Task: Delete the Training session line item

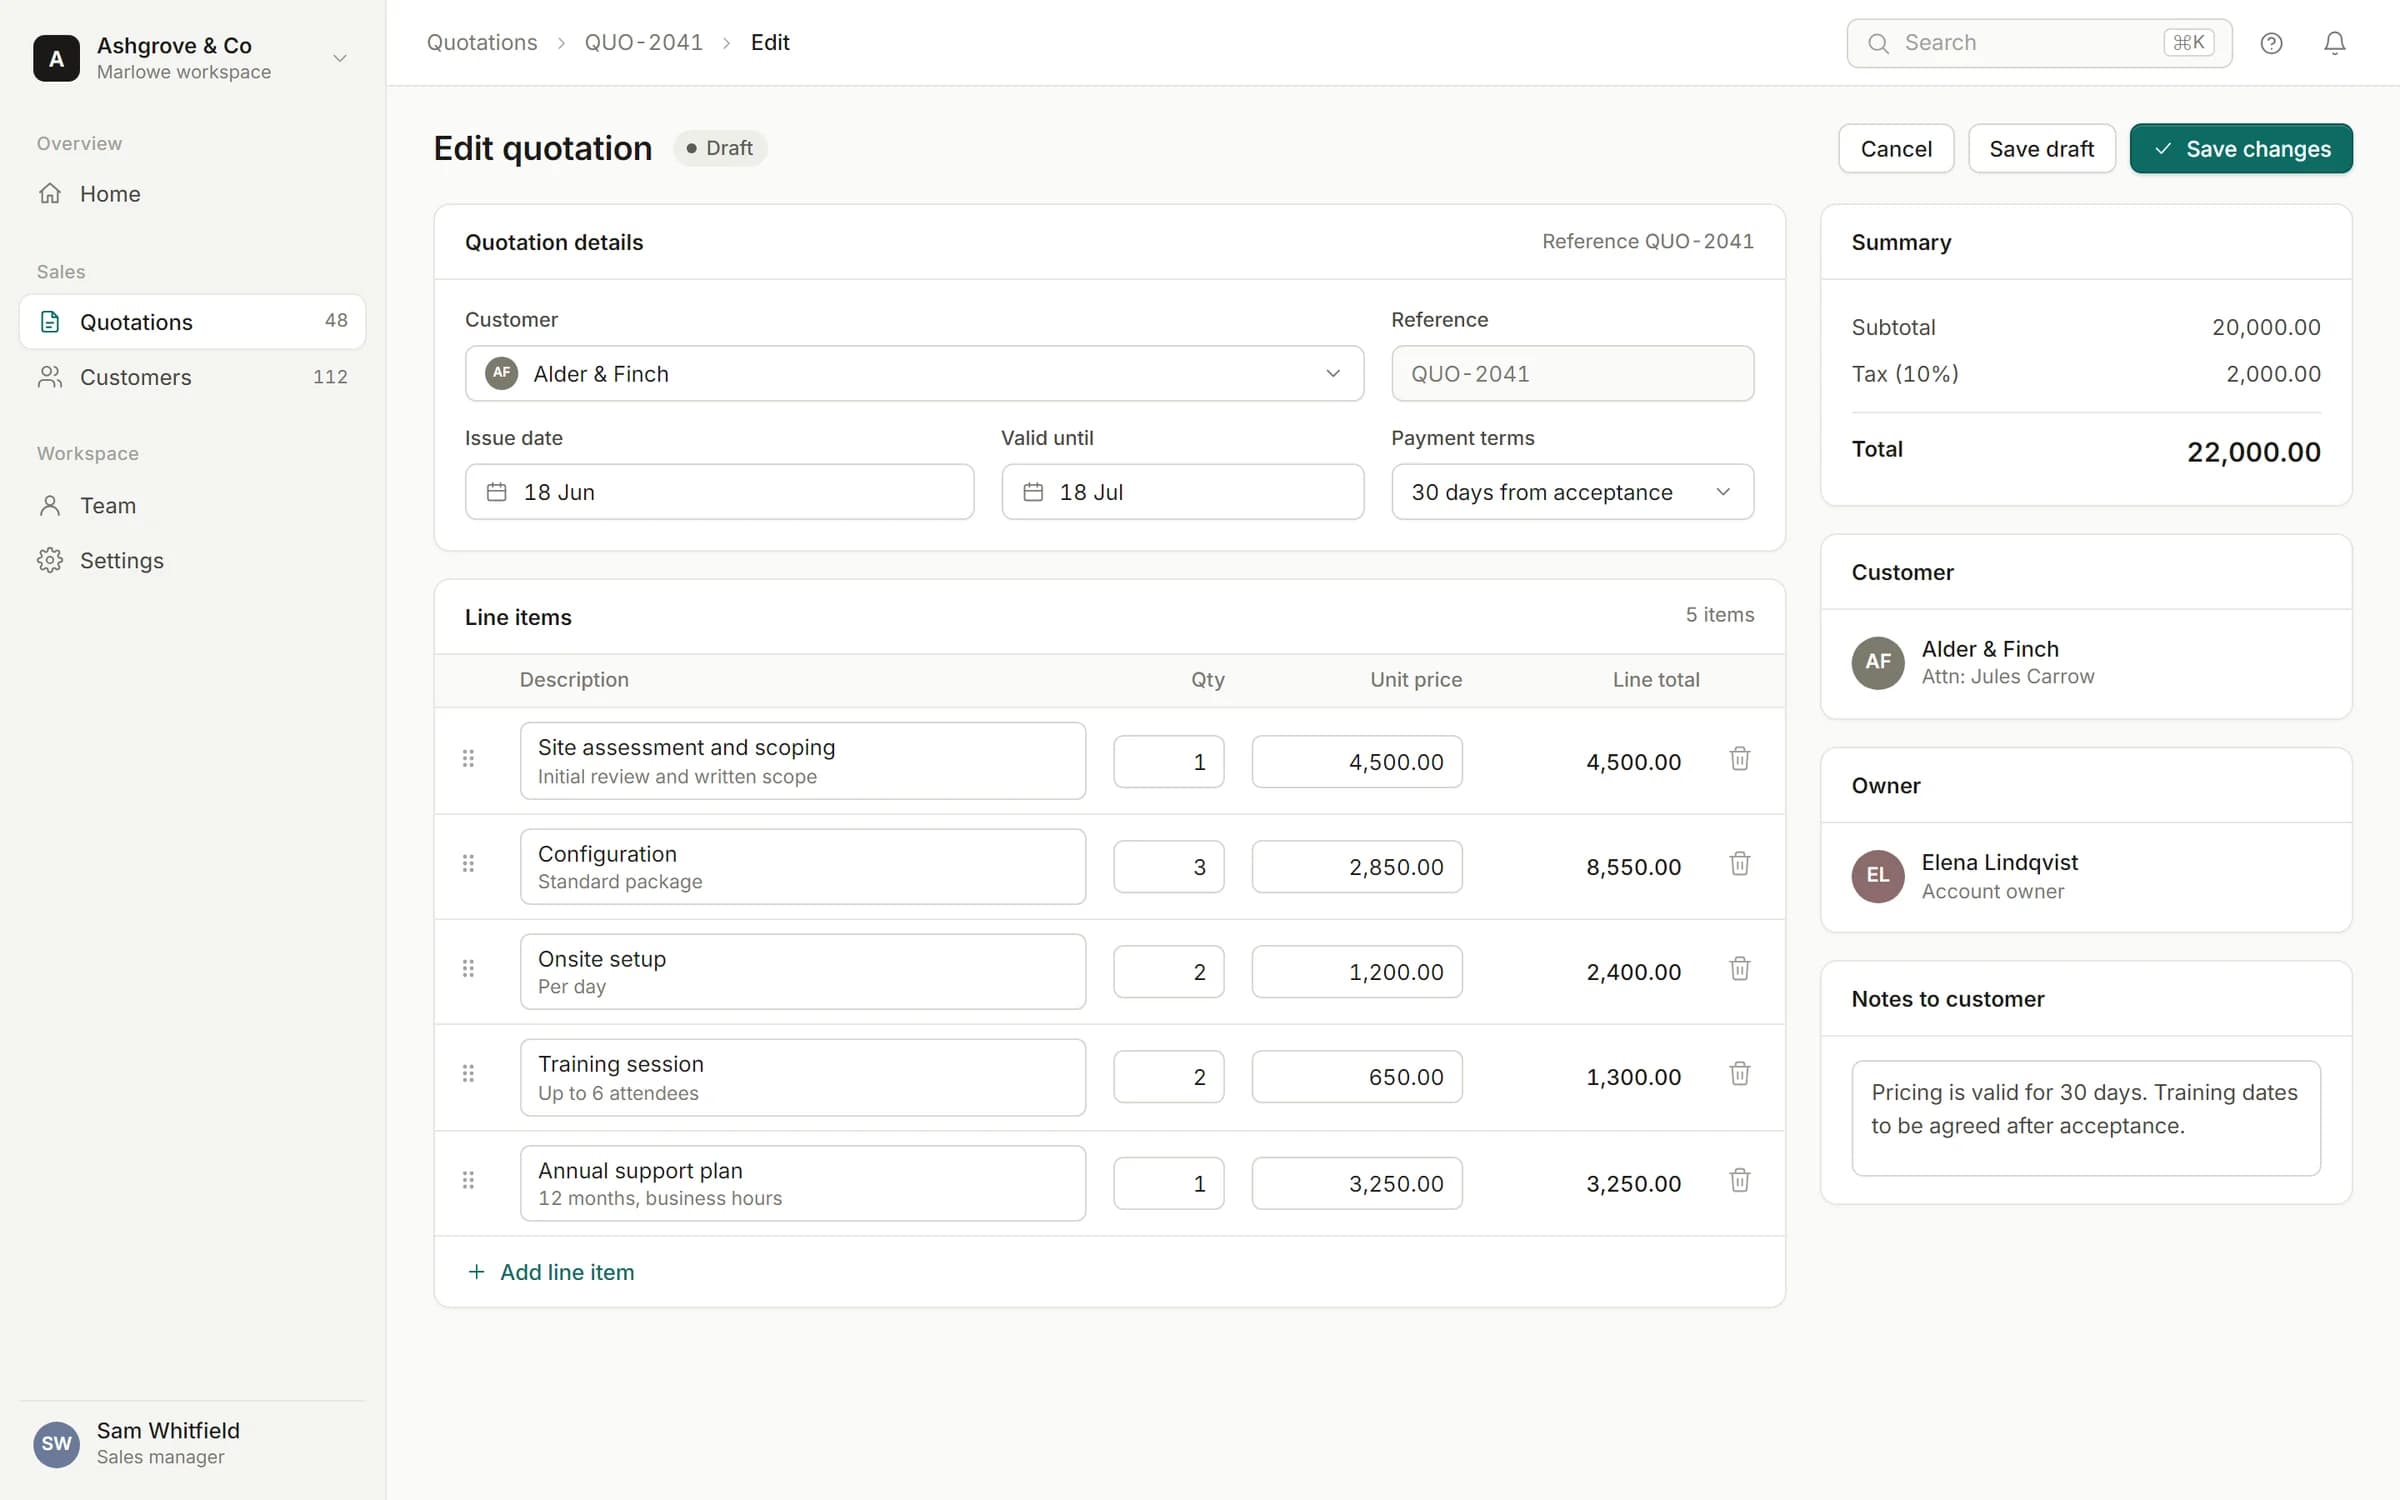Action: click(x=1739, y=1074)
